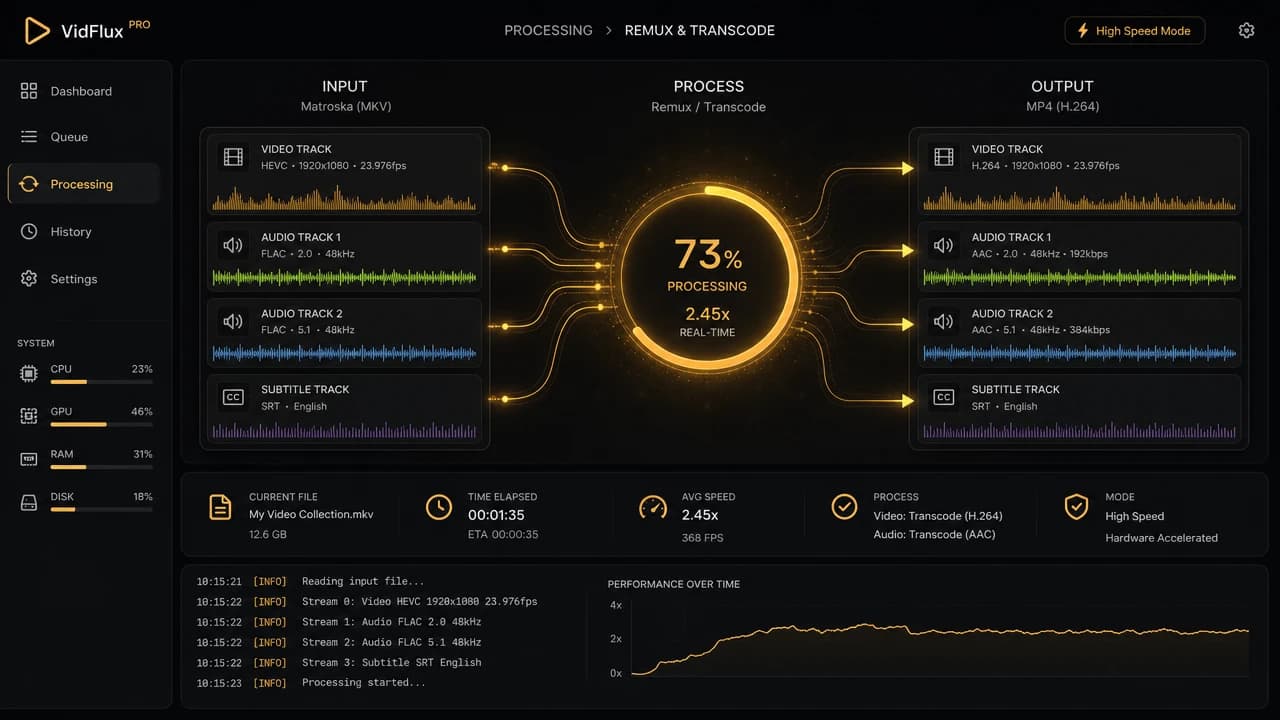Click the '368 FPS' value
Image resolution: width=1280 pixels, height=720 pixels.
coord(703,538)
